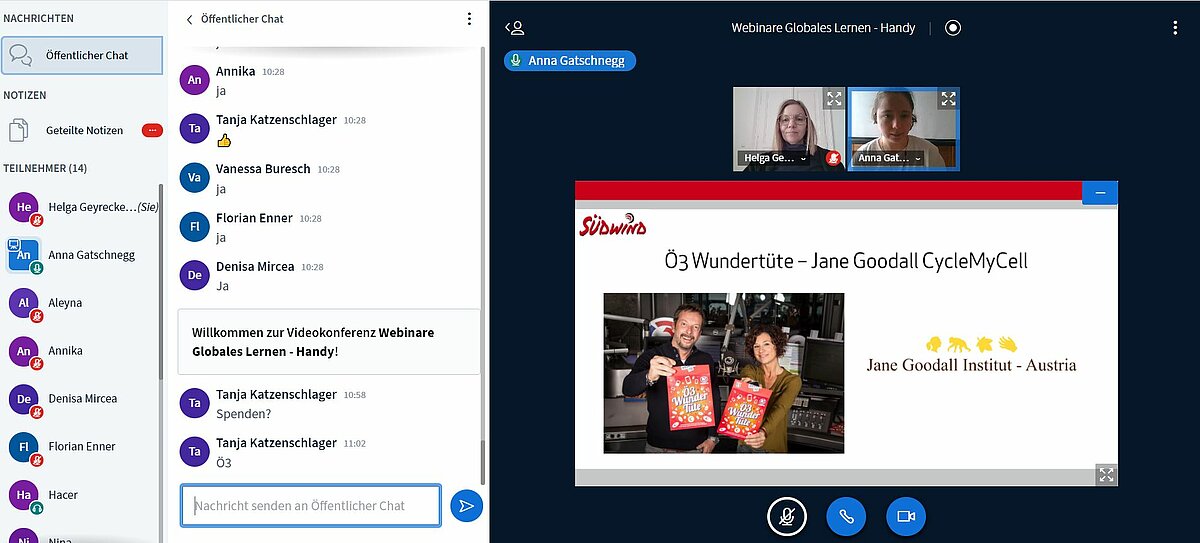Viewport: 1200px width, 543px height.
Task: Go back using chat header arrow
Action: pyautogui.click(x=189, y=19)
